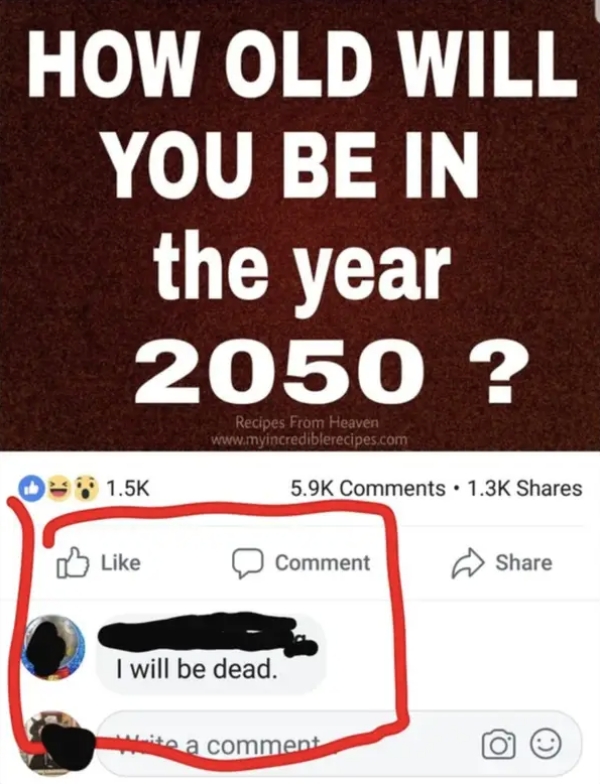Viewport: 600px width, 784px height.
Task: Tap the Comment button label
Action: click(323, 563)
